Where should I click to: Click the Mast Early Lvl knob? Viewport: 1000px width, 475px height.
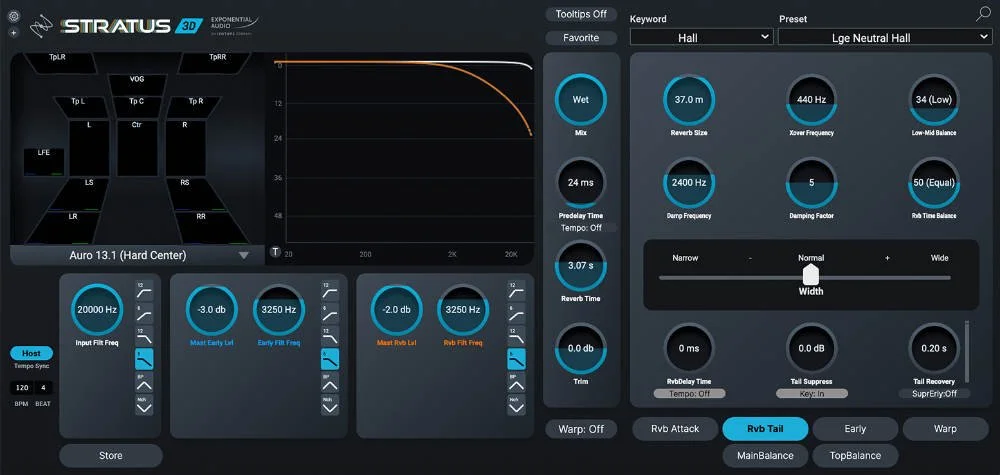[212, 310]
